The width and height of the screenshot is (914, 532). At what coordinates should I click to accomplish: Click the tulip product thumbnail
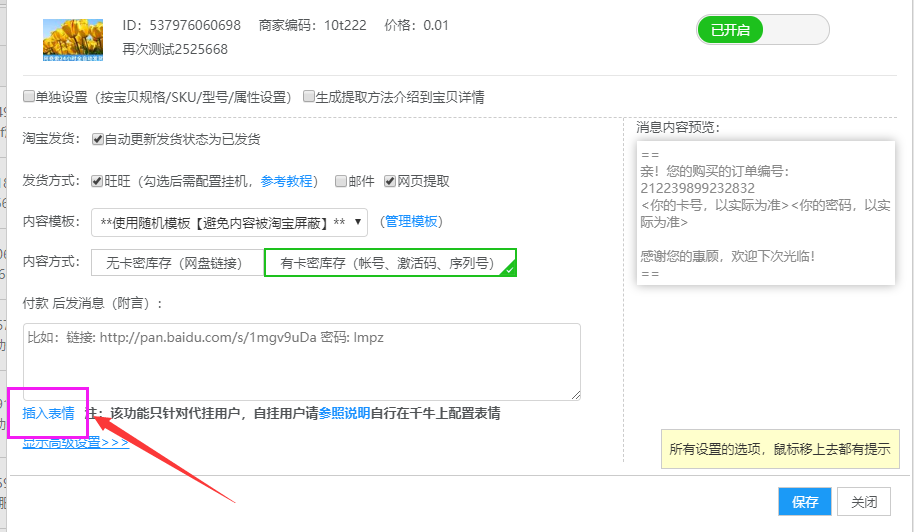pos(73,38)
